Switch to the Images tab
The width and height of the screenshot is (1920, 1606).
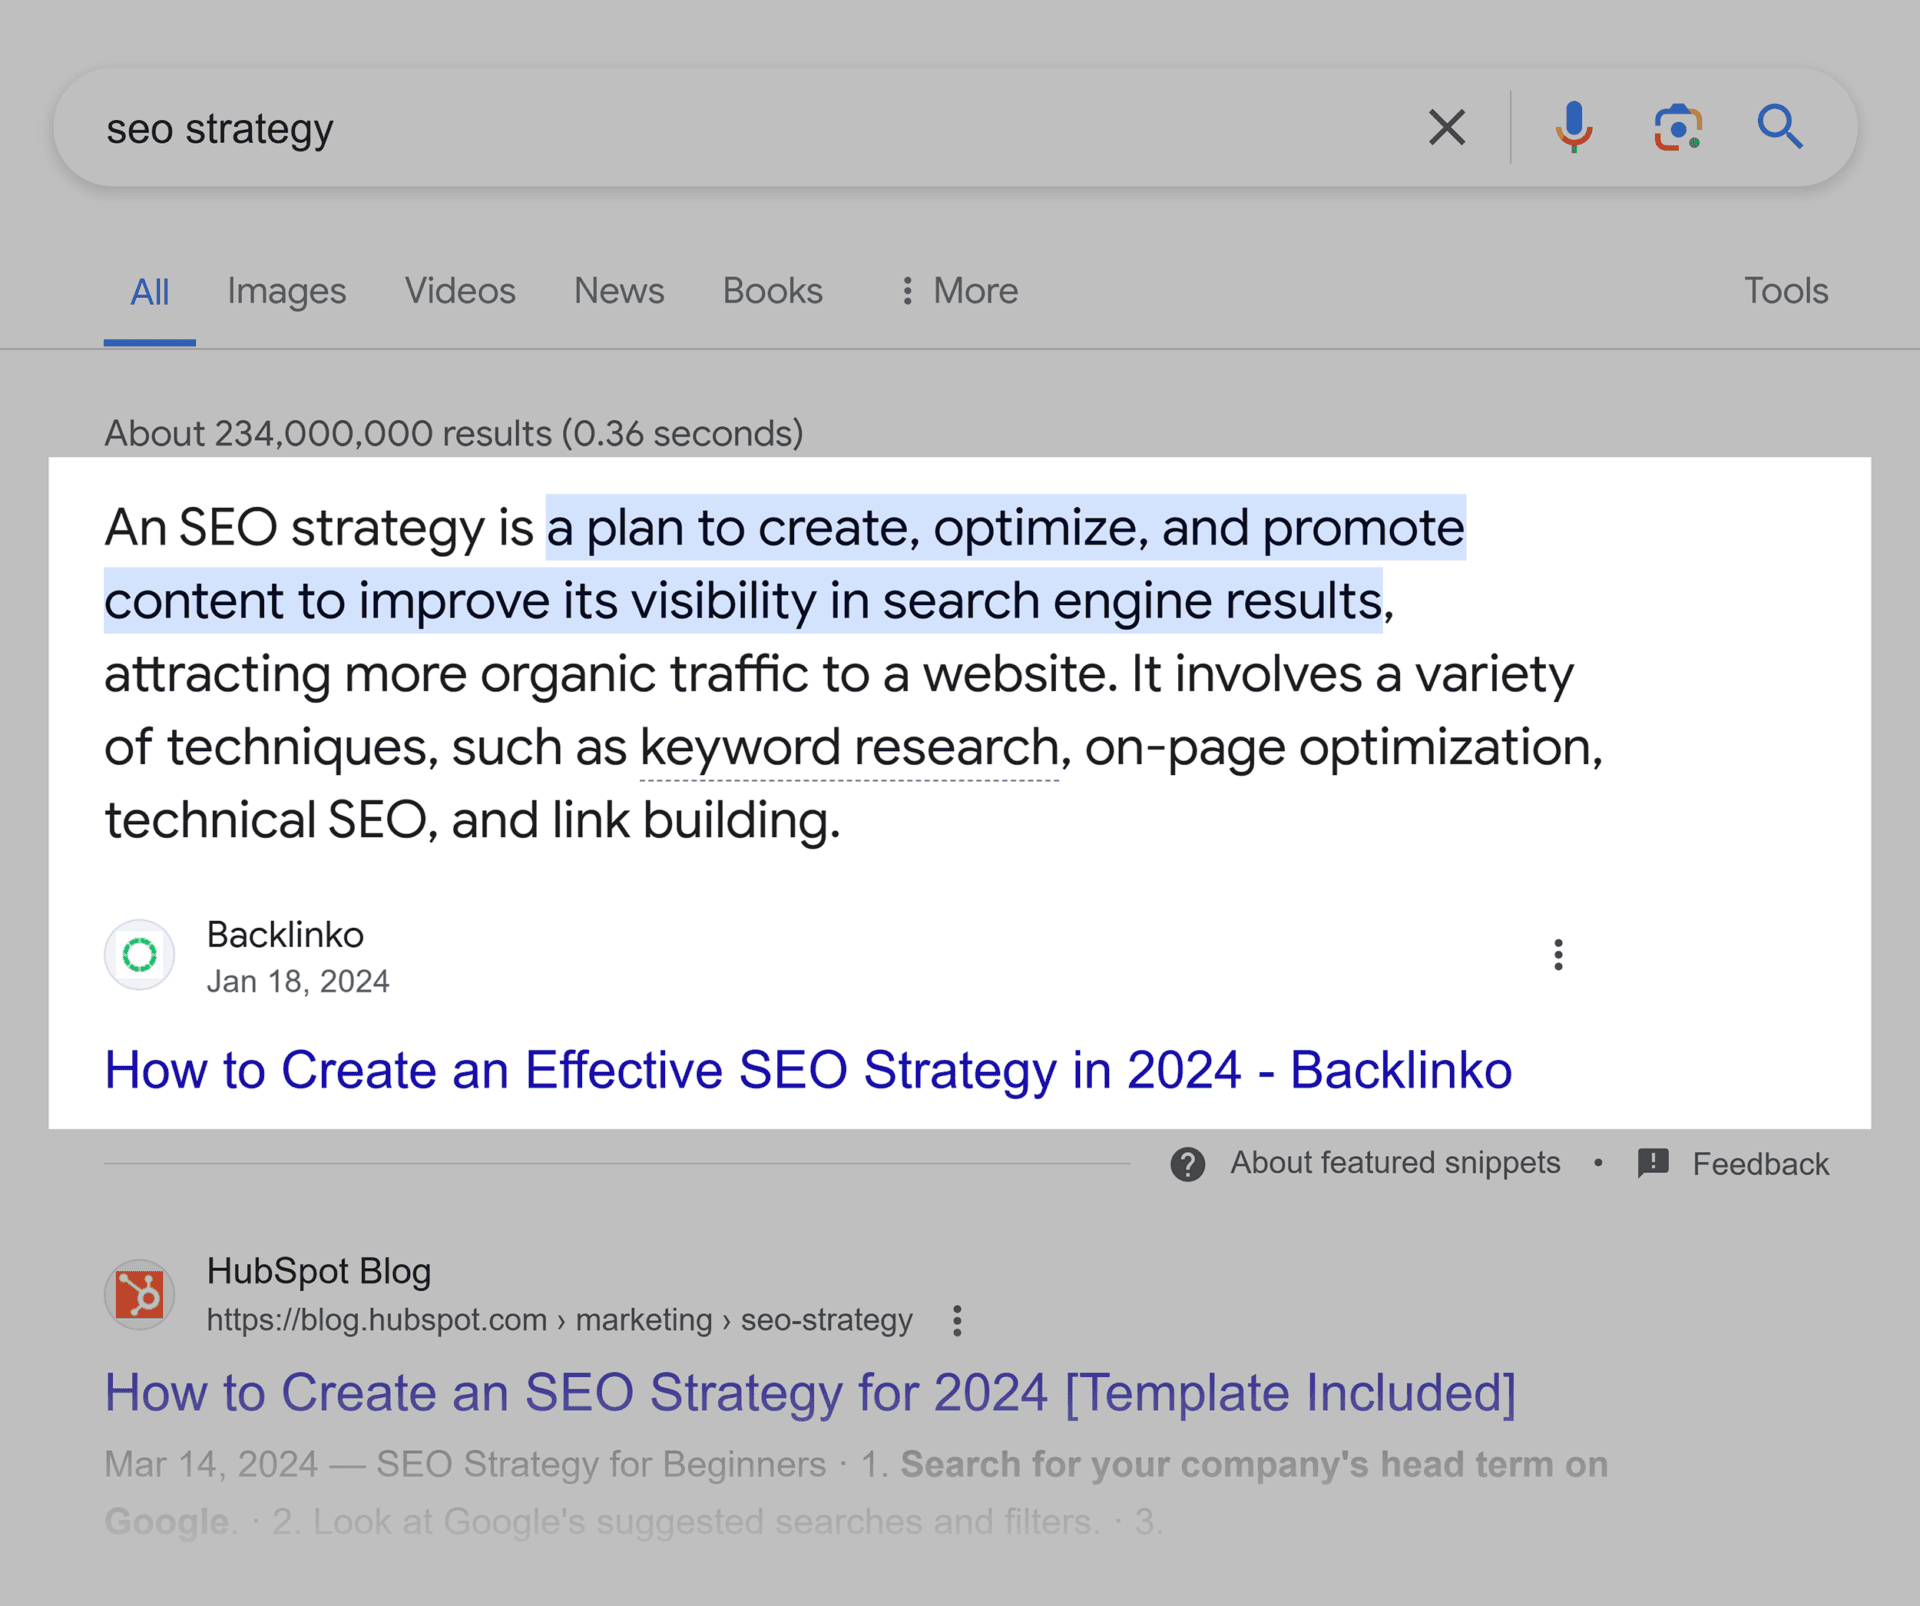click(286, 290)
